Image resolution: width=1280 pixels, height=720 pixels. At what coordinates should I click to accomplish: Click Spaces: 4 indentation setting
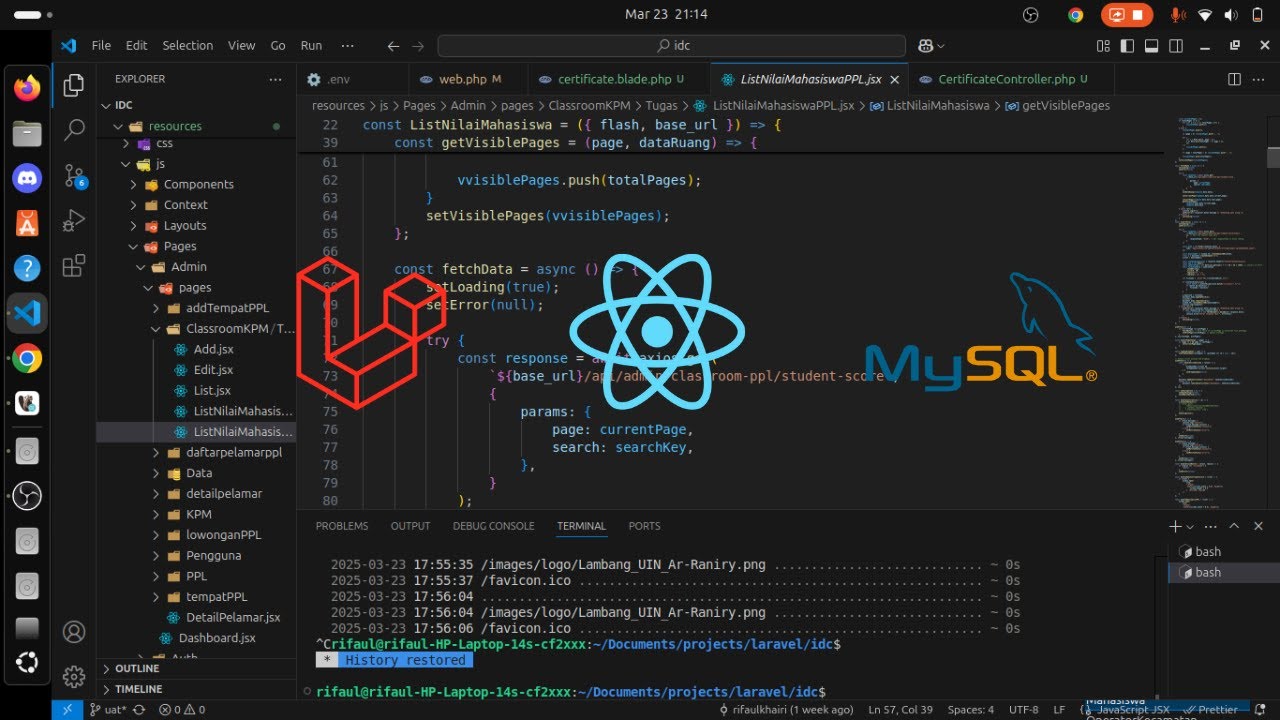970,709
